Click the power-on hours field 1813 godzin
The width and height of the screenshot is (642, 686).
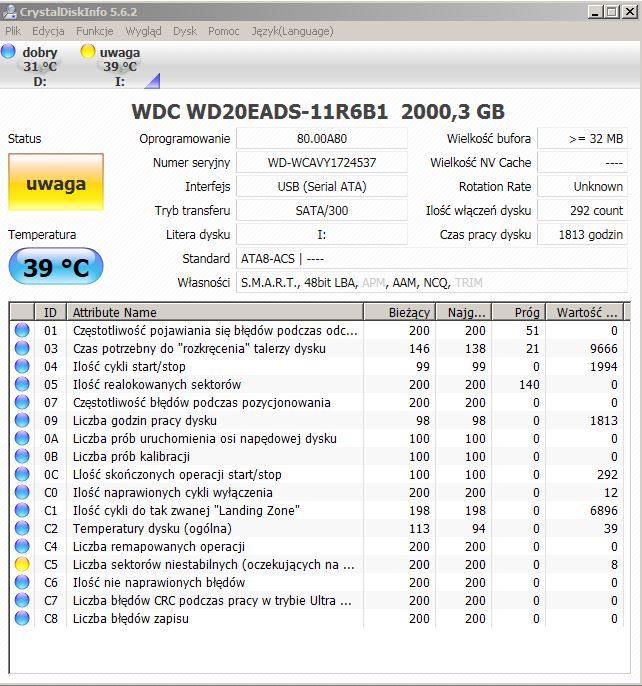pos(582,235)
